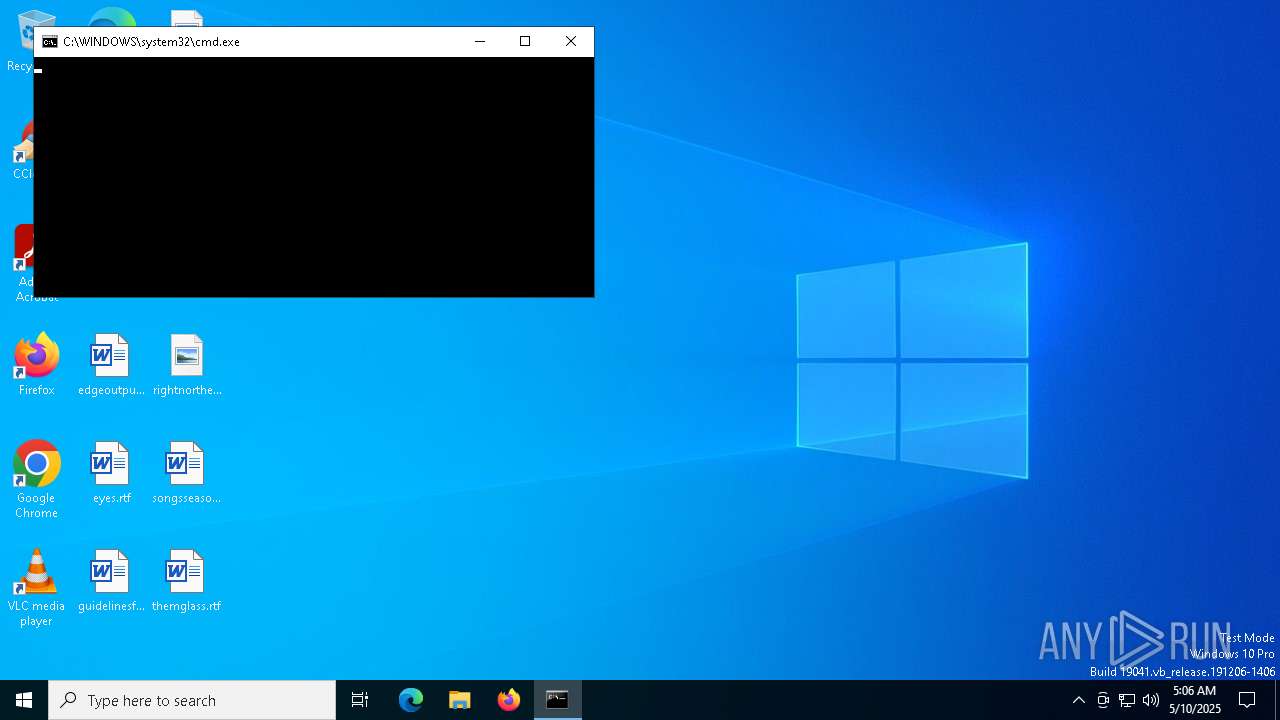The image size is (1280, 720).
Task: Launch VLC media player desktop icon
Action: click(x=36, y=587)
